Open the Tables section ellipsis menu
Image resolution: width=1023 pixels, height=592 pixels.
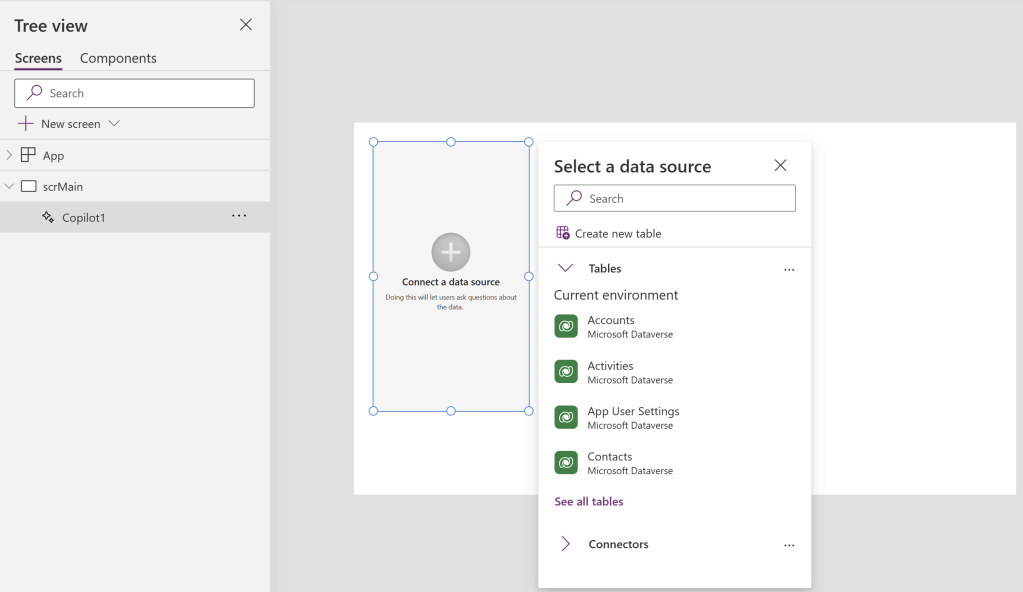pos(789,269)
